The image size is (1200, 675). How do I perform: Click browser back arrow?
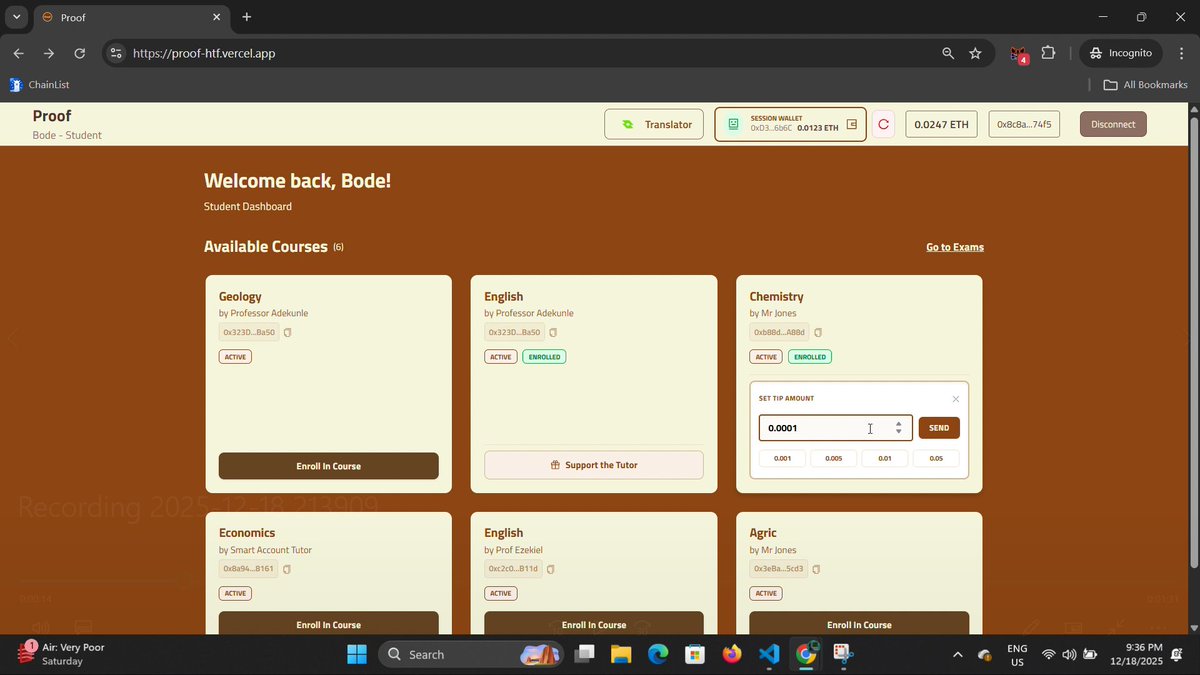(18, 53)
